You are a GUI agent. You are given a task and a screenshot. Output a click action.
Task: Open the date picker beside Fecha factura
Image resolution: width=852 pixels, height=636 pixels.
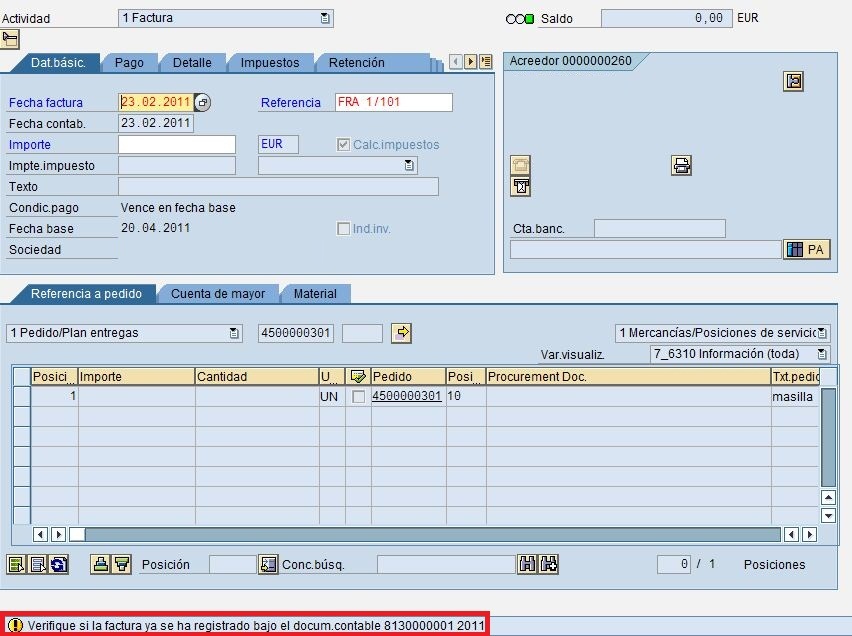(202, 102)
